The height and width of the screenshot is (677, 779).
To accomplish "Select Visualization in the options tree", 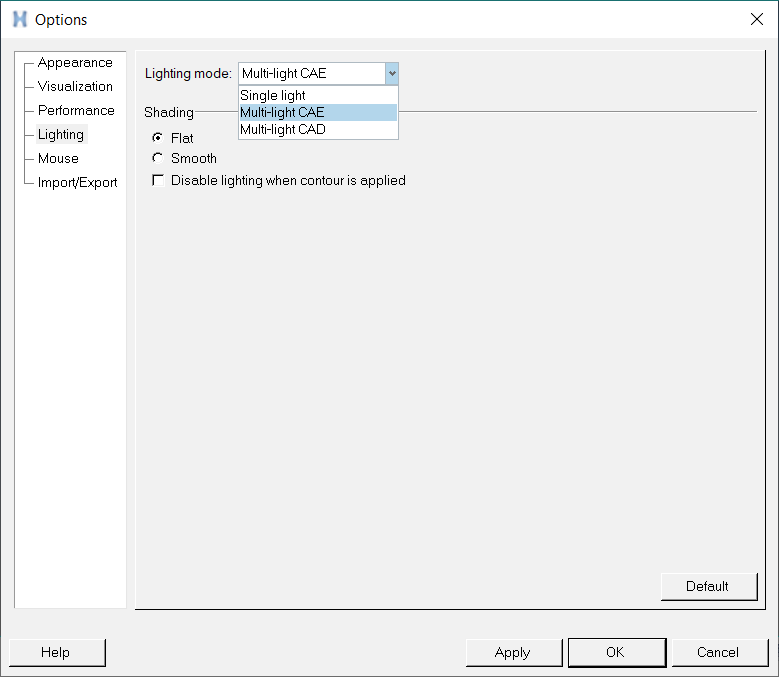I will 75,86.
